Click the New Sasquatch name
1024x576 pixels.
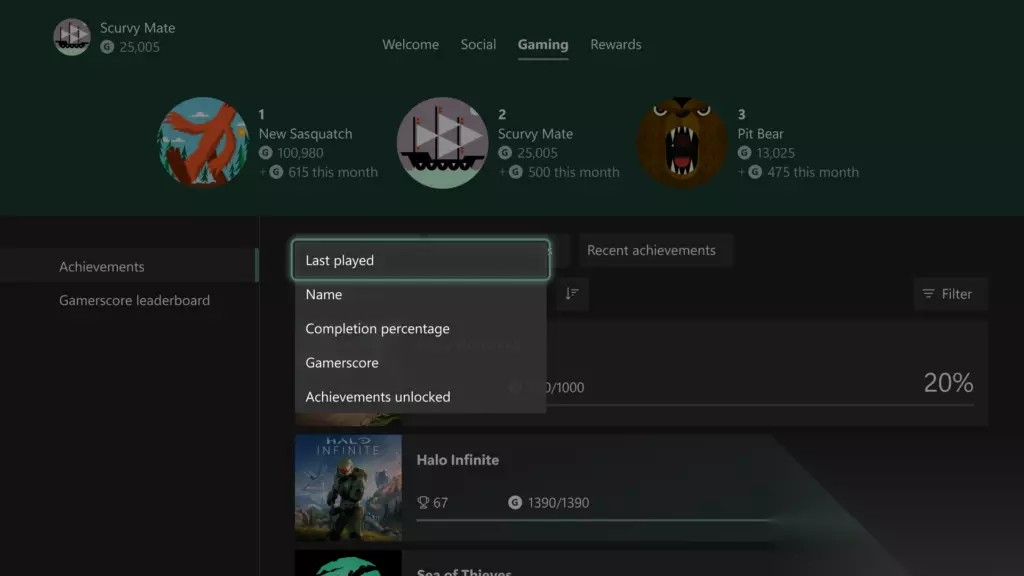coord(305,133)
